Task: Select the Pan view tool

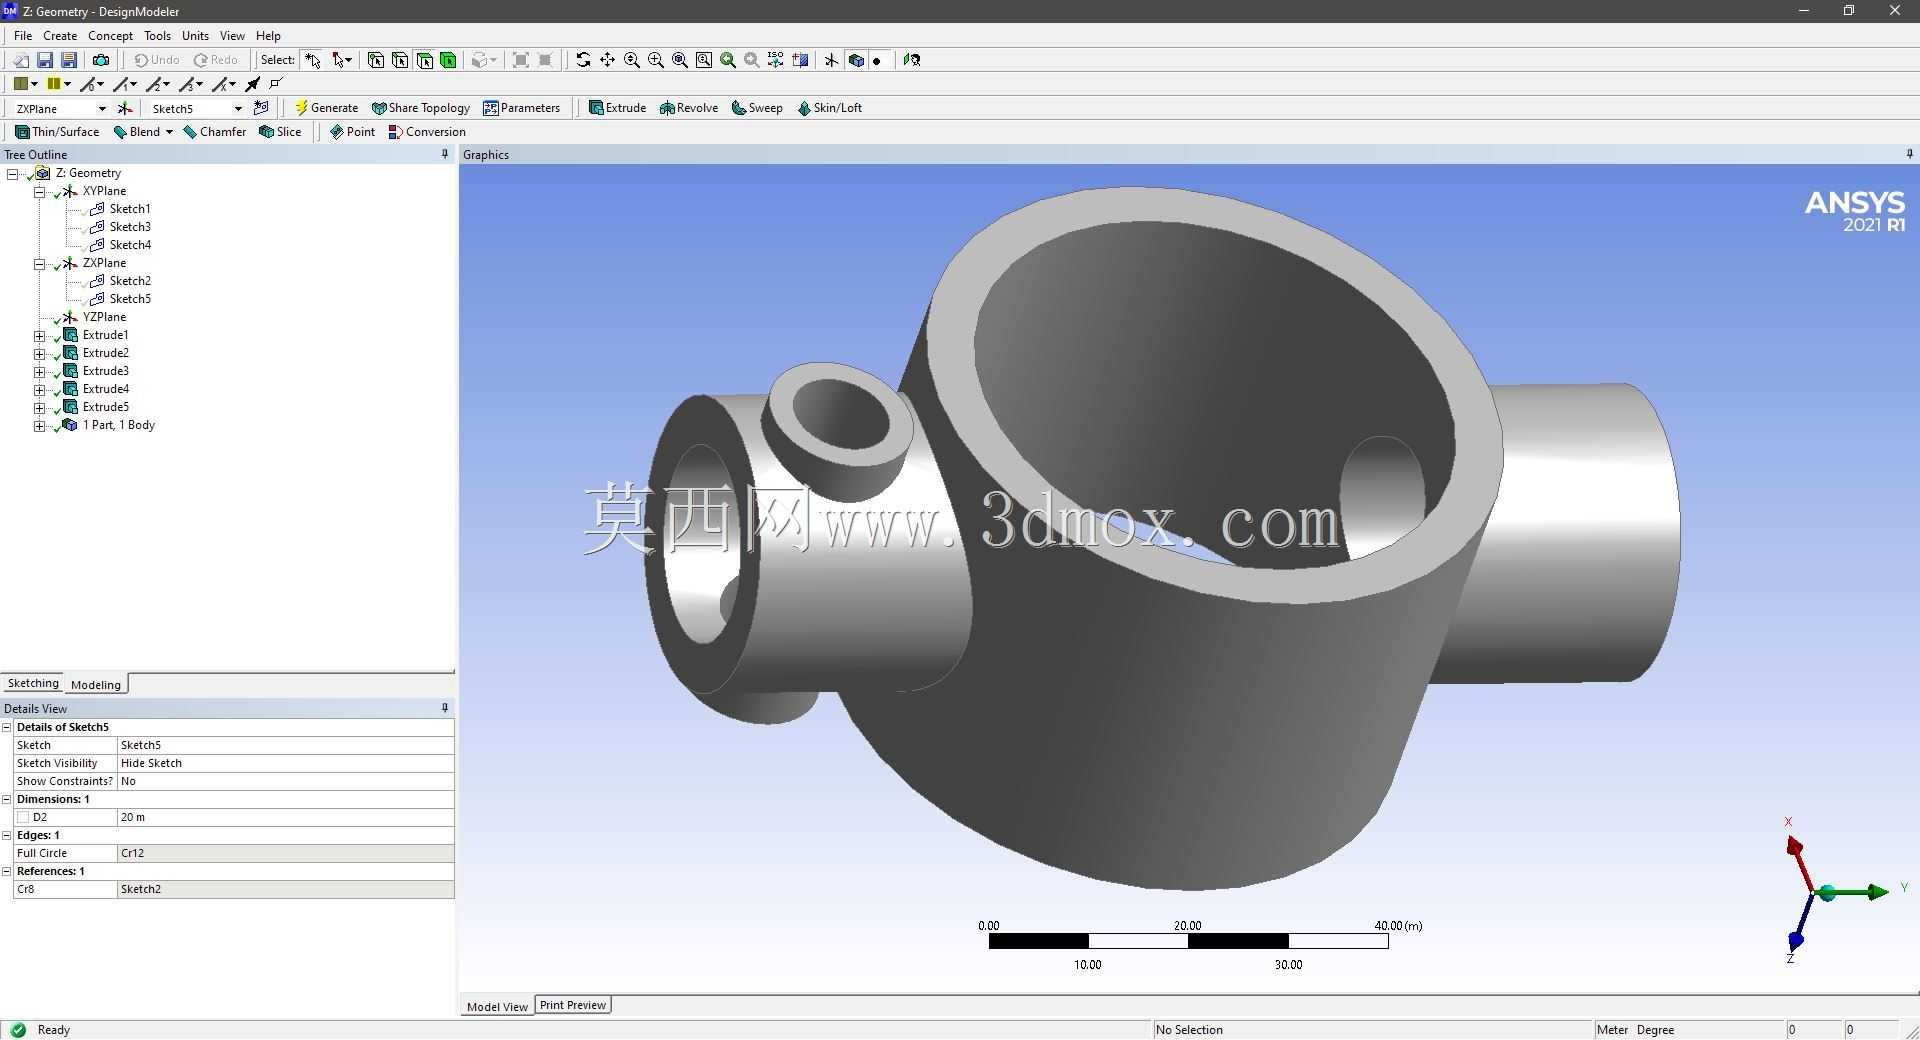Action: [x=607, y=60]
